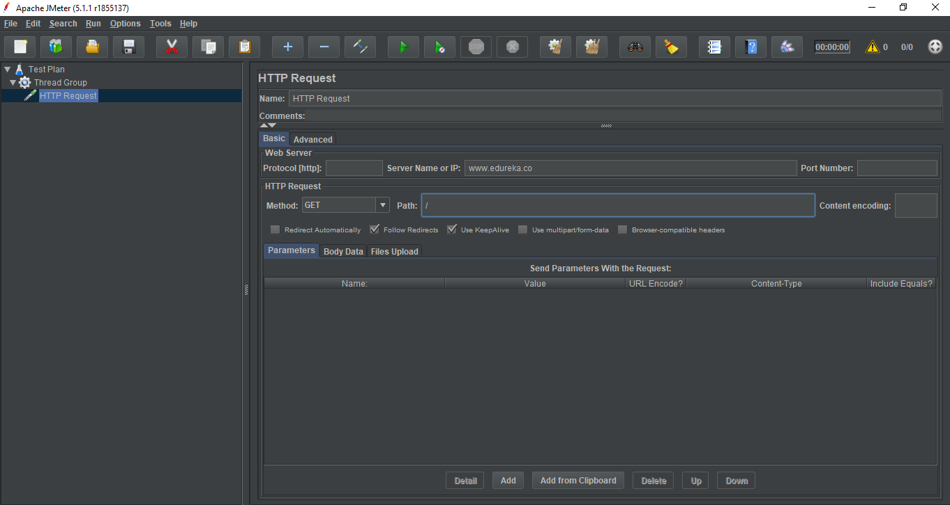Collapse all nodes with minus icon
This screenshot has height=505, width=950.
coord(324,47)
